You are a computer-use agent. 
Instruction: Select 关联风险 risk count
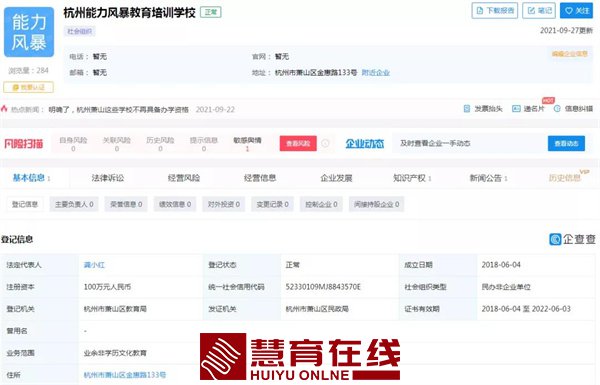point(117,144)
